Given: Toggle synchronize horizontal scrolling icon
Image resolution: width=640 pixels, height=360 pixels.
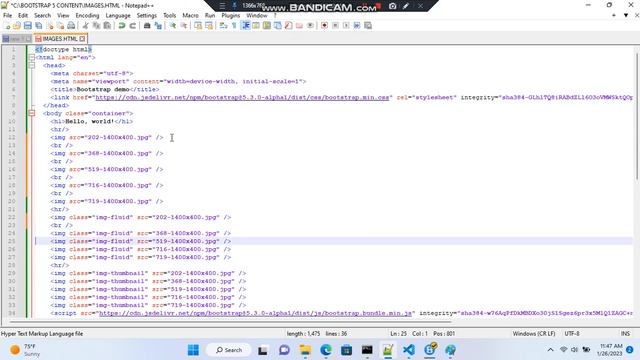Looking at the screenshot, I should click(209, 26).
